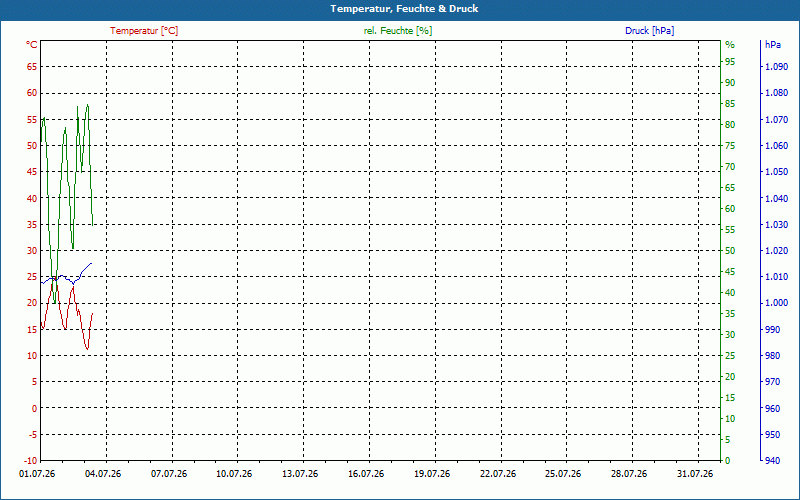Screen dimensions: 800x500
Task: Select the 16.07.26 date axis label
Action: pos(366,474)
